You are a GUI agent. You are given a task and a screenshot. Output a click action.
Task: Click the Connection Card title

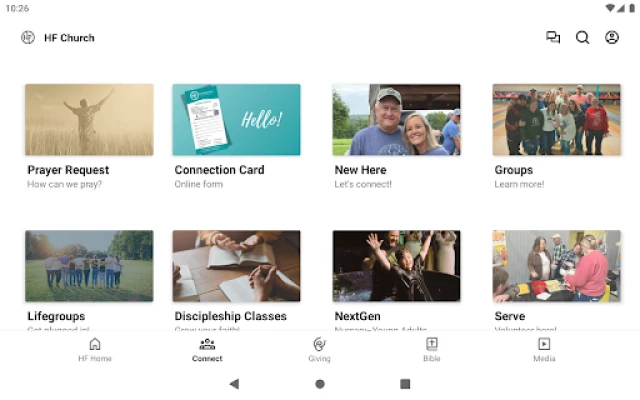pyautogui.click(x=220, y=170)
